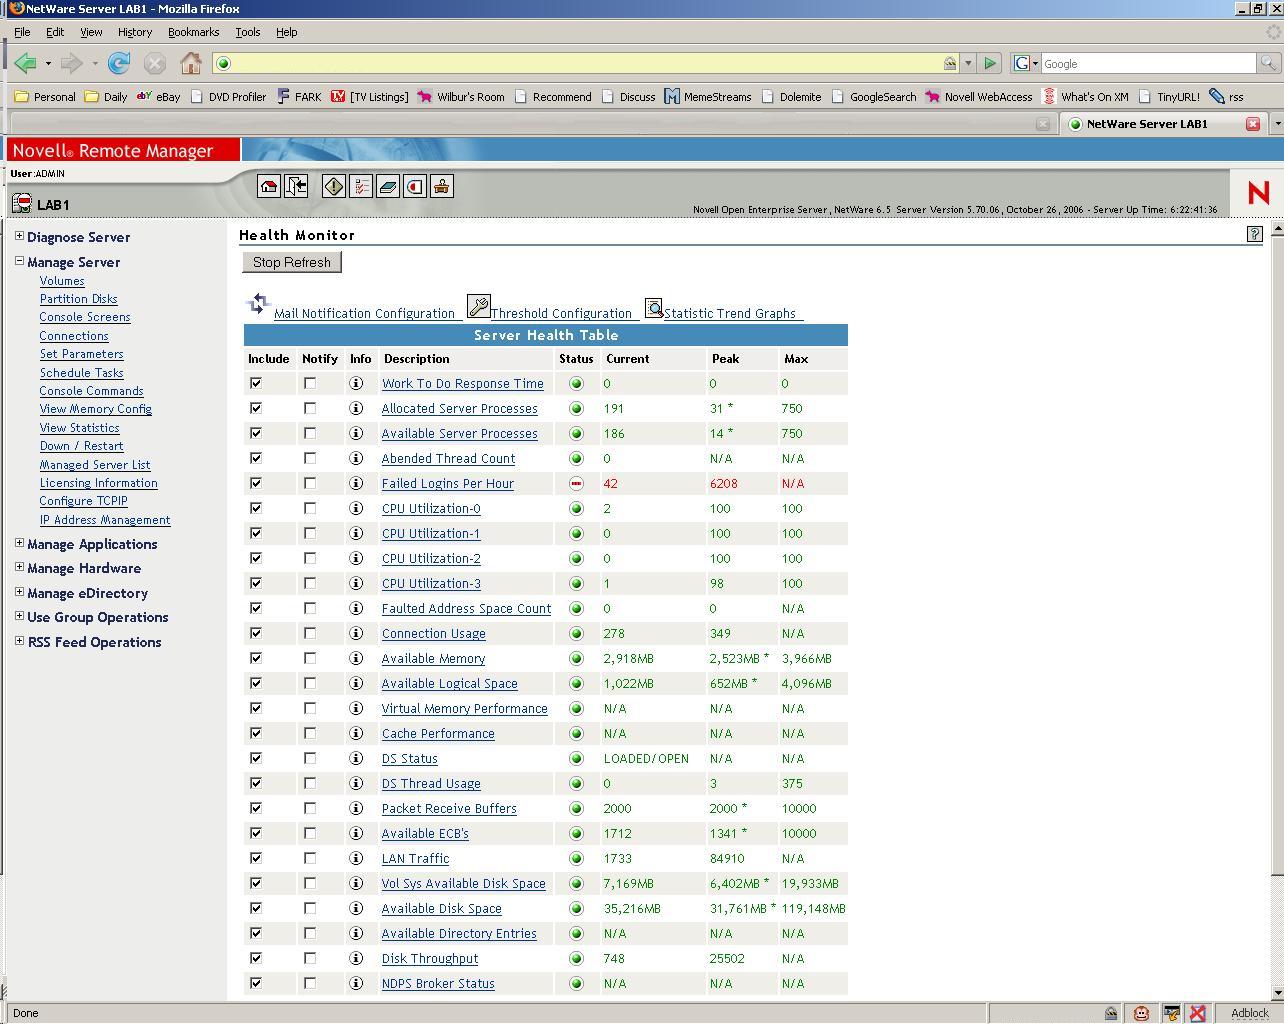Viewport: 1284px width, 1024px height.
Task: Enable Notify for Failed Logins Per Hour
Action: point(310,483)
